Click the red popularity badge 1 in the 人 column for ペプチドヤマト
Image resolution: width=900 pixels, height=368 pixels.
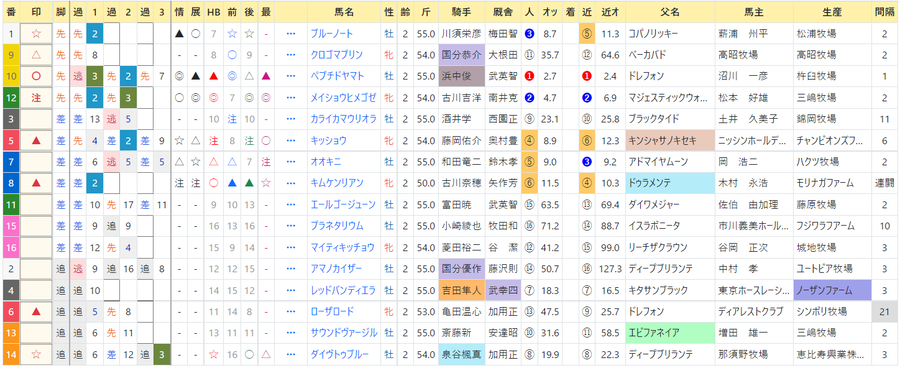pyautogui.click(x=529, y=76)
